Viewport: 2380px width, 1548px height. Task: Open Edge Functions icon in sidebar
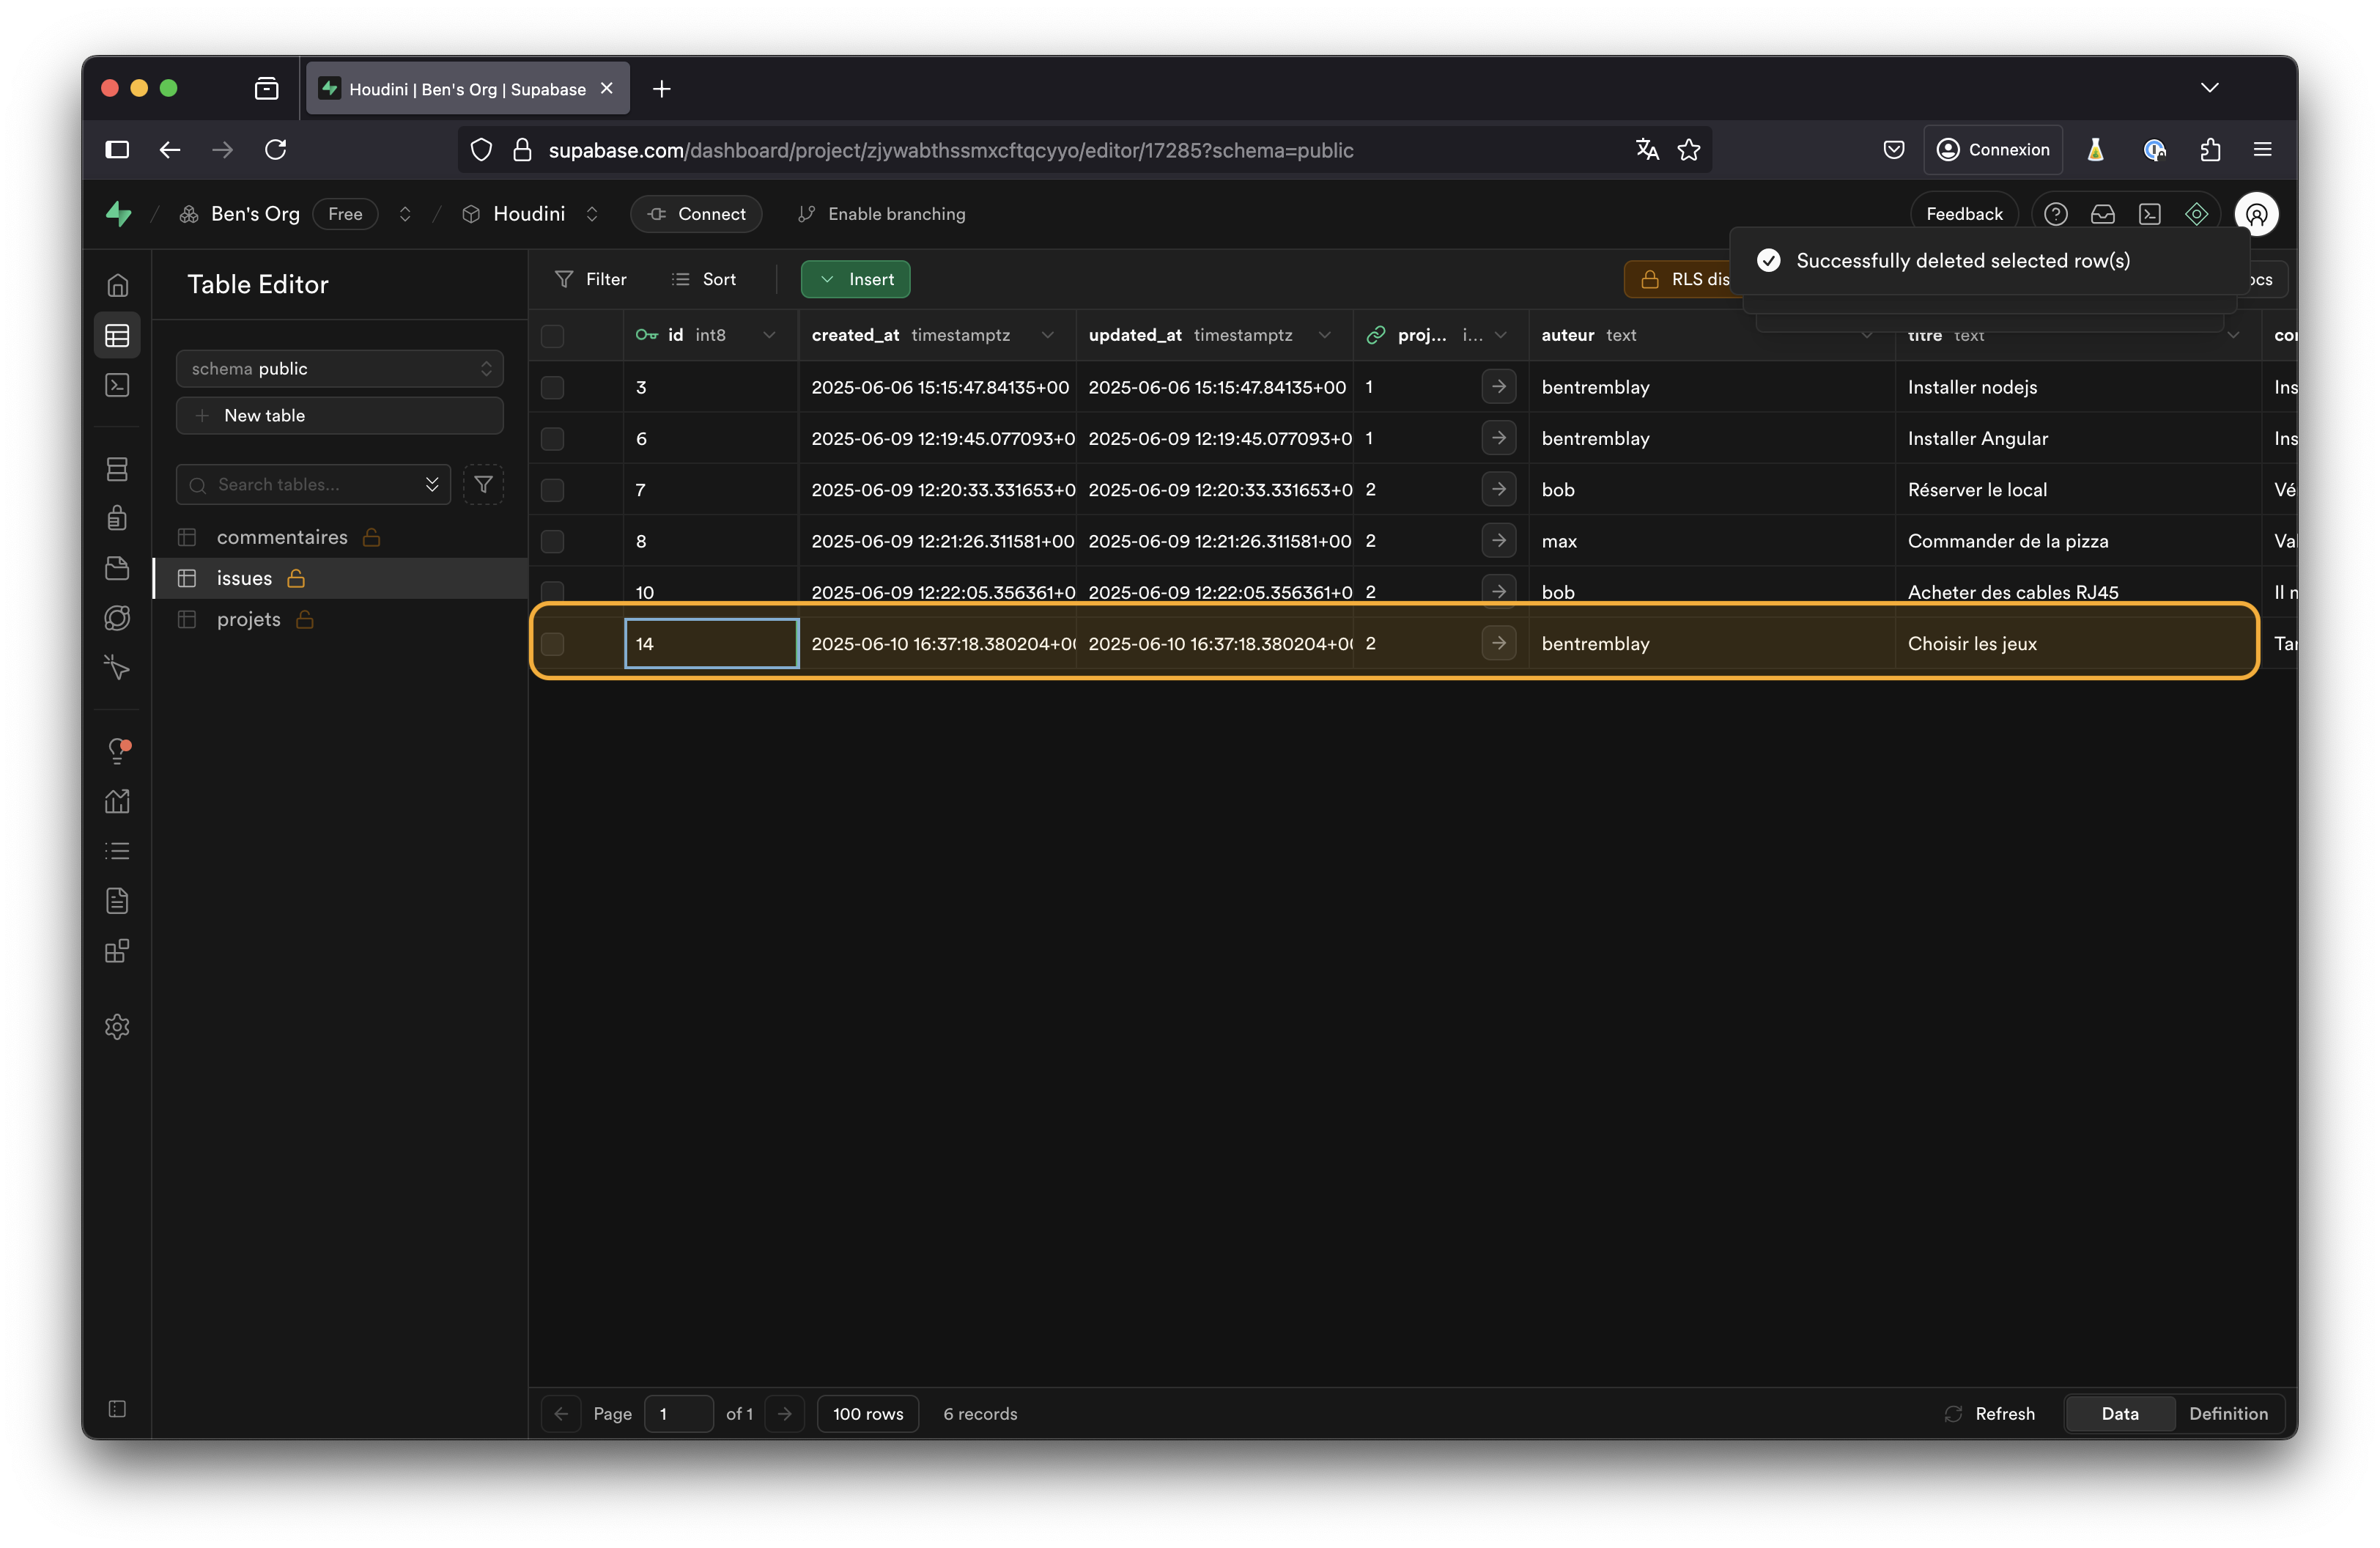117,618
